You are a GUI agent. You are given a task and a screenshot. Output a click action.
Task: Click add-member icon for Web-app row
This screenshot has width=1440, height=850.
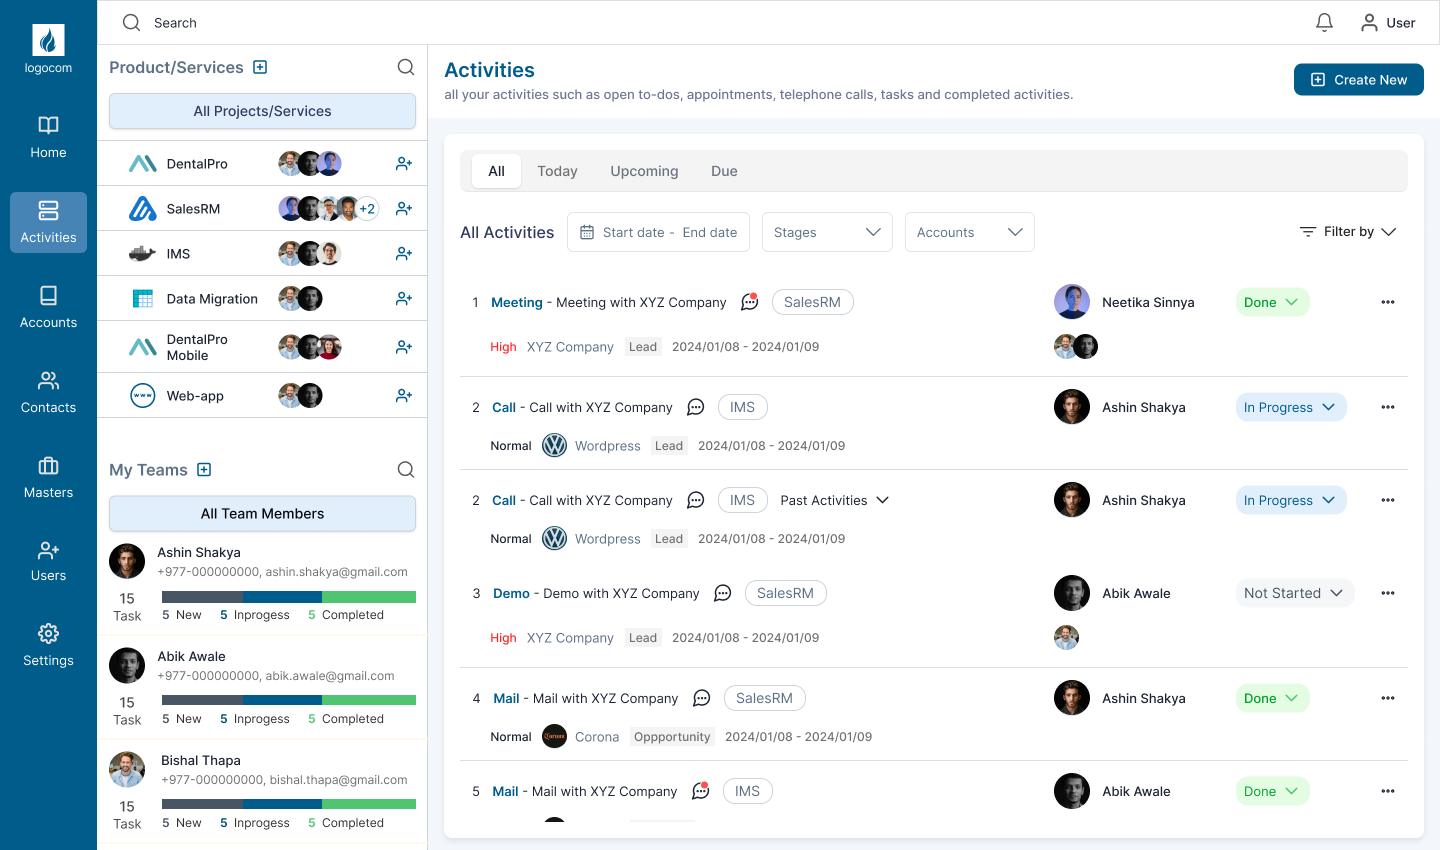tap(403, 396)
